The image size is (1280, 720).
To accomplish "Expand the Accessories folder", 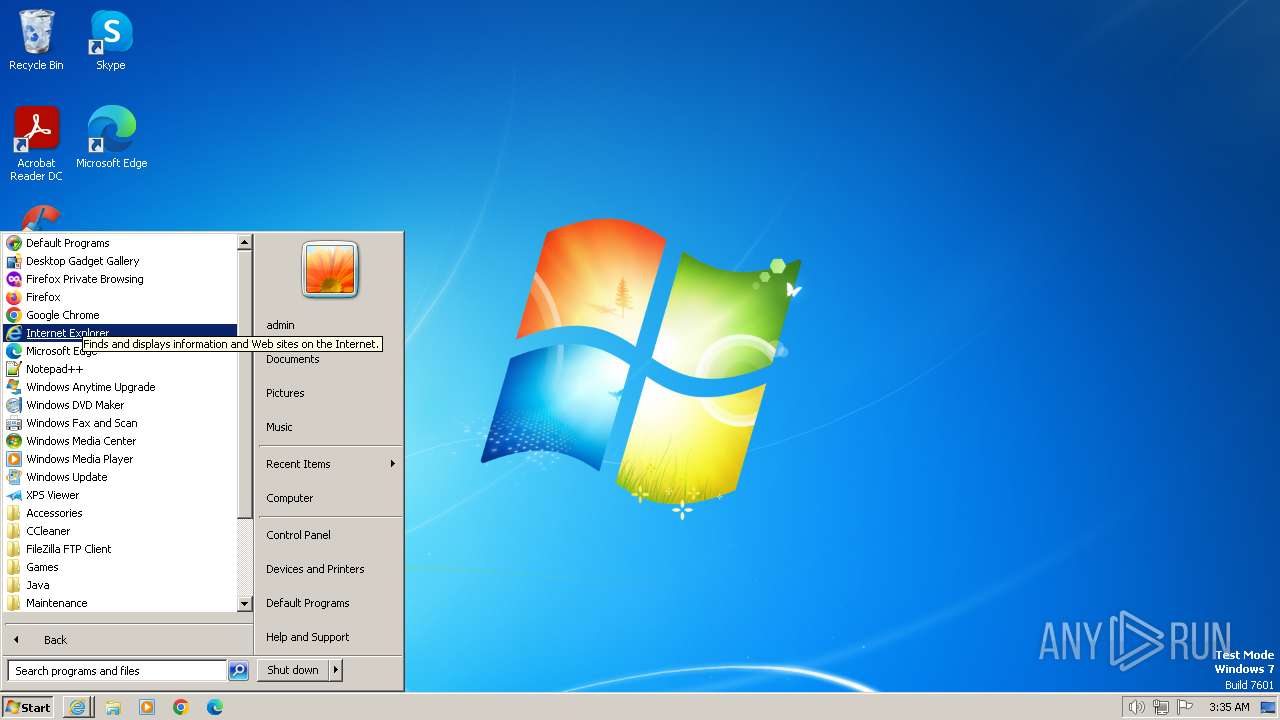I will [x=120, y=513].
